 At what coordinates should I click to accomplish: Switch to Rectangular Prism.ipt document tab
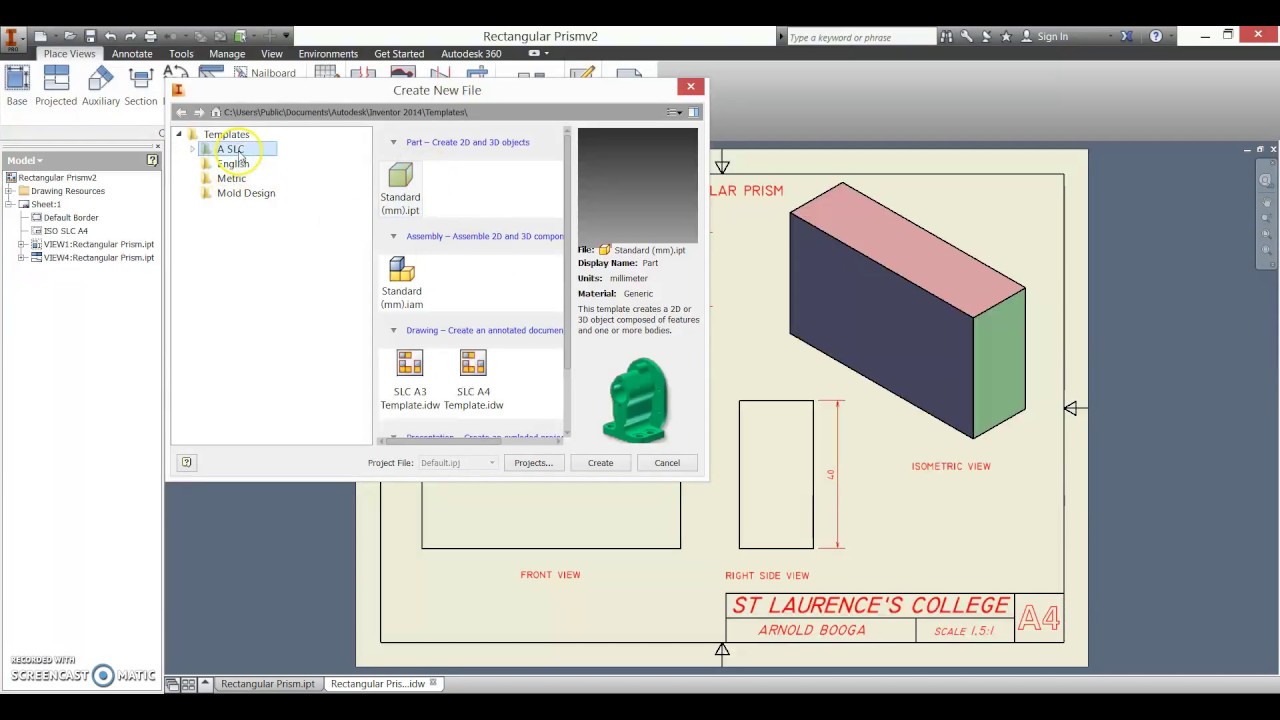point(267,684)
